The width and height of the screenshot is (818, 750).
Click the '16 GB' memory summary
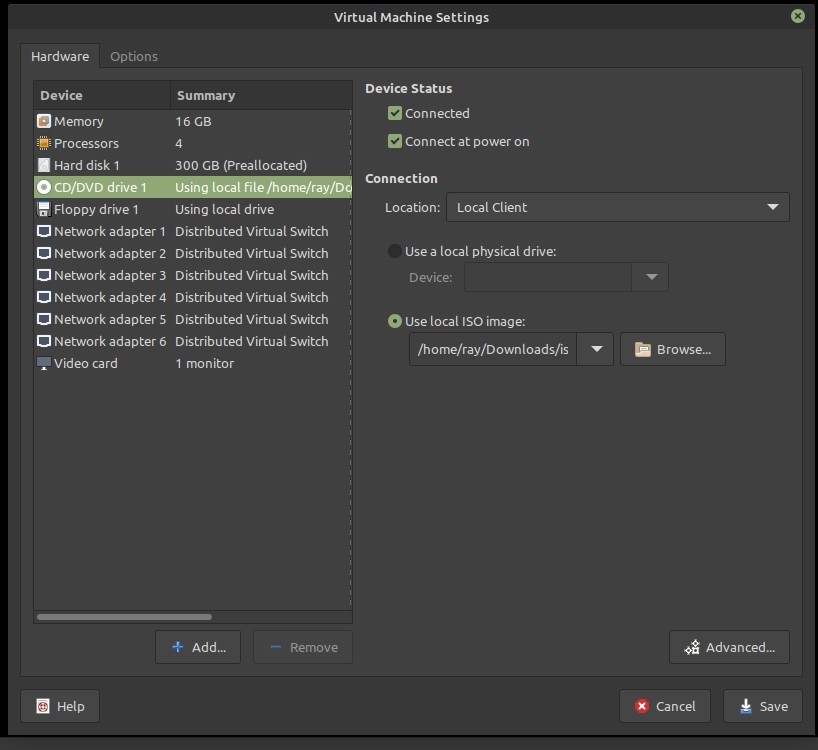coord(193,122)
